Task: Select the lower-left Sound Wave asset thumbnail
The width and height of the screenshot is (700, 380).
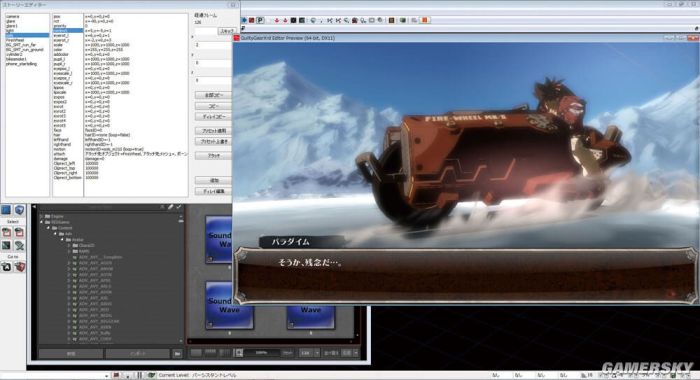Action: [x=229, y=305]
